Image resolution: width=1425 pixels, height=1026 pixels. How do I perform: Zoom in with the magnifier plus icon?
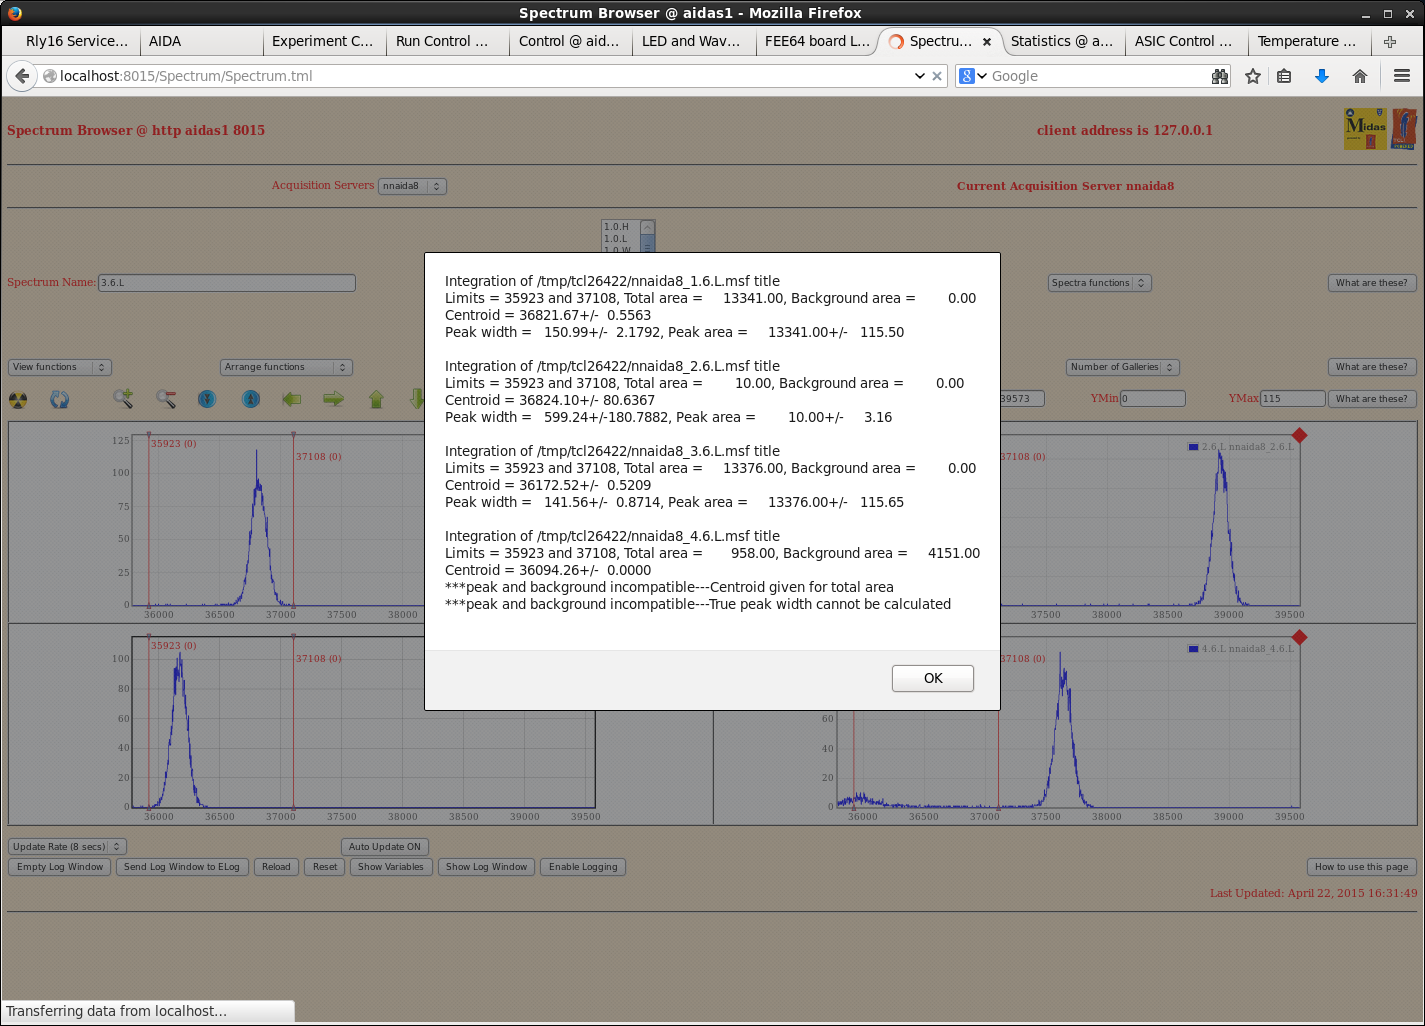tap(123, 399)
